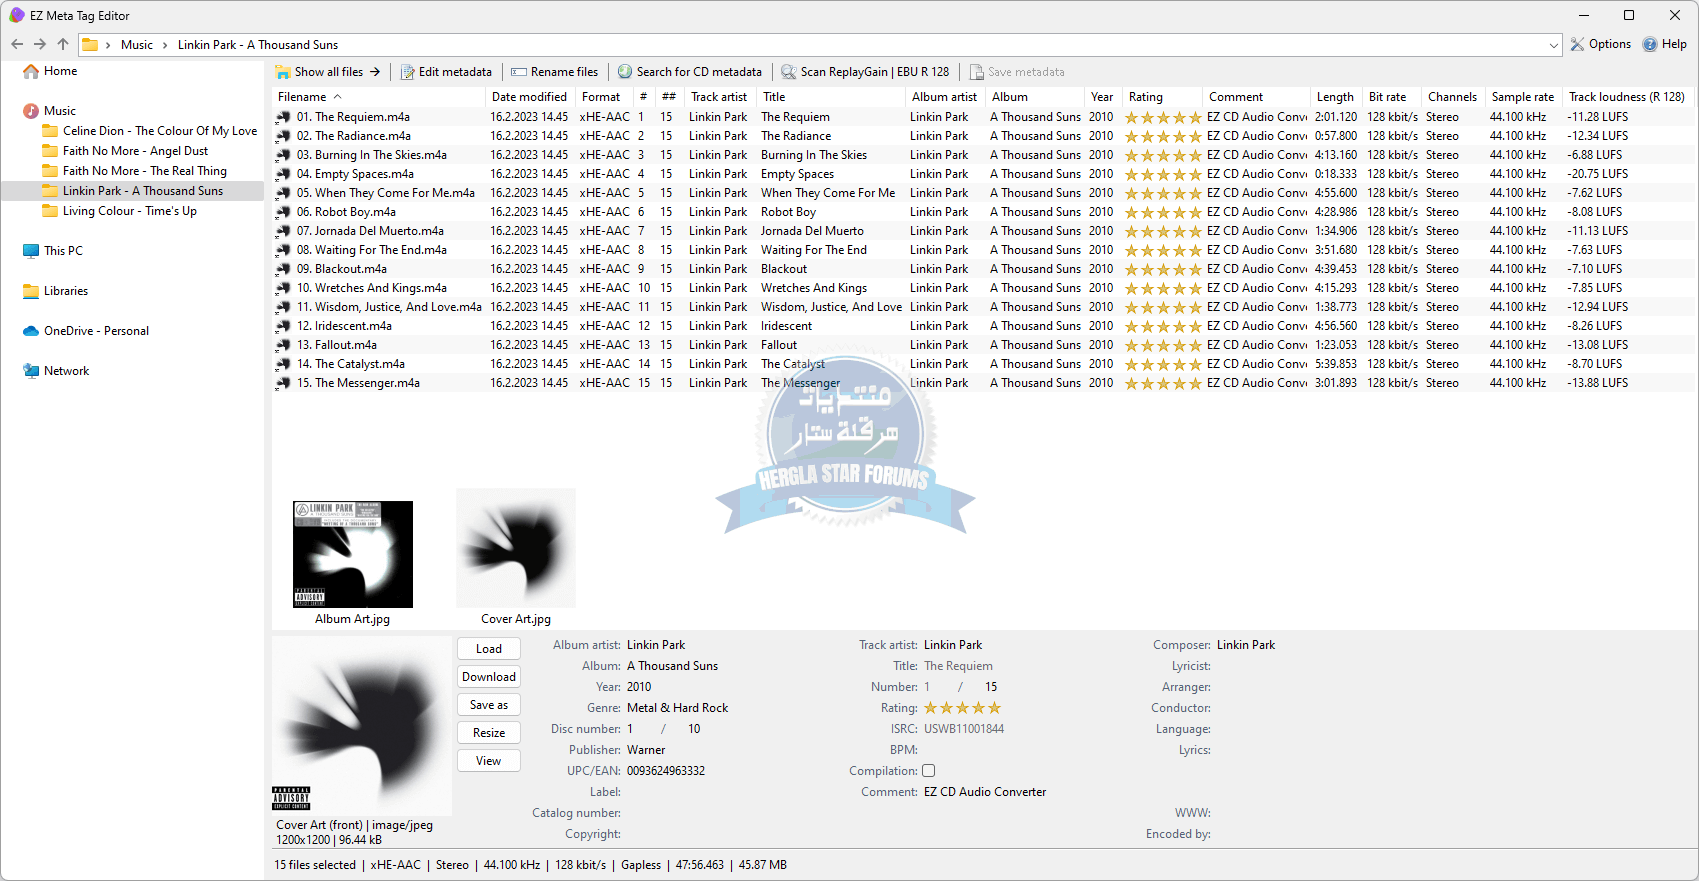Click the Show all files folder icon
1699x881 pixels.
tap(283, 72)
